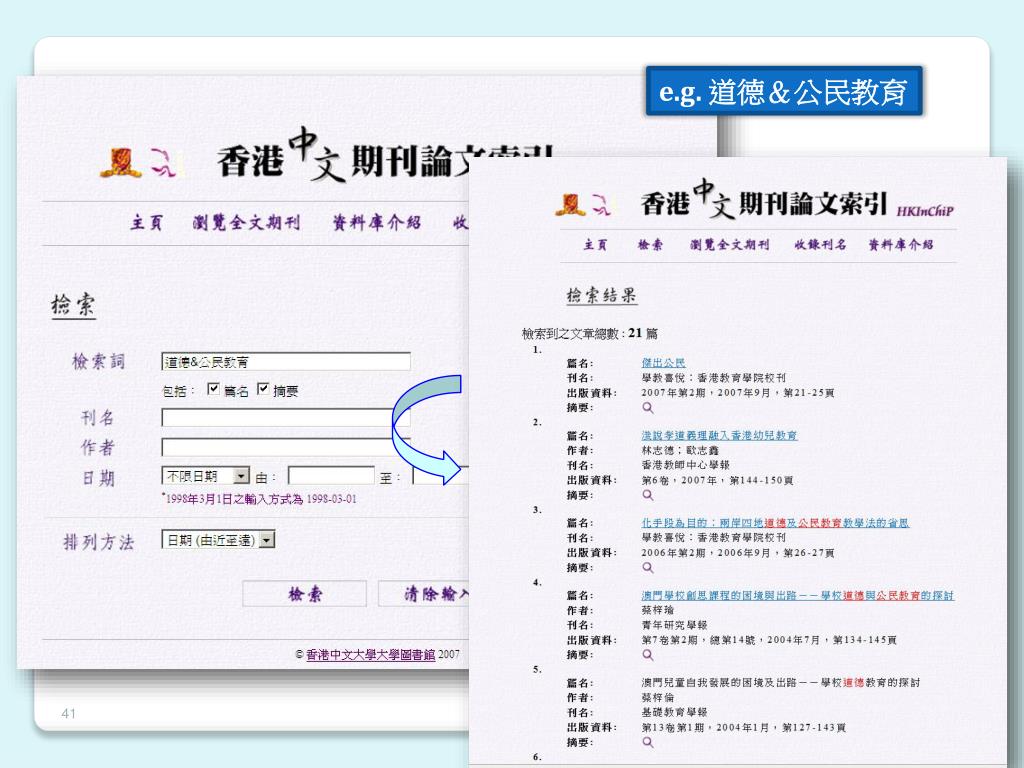Image resolution: width=1024 pixels, height=768 pixels.
Task: Open result 4 article link 澳門學校創思課程
Action: tap(797, 596)
